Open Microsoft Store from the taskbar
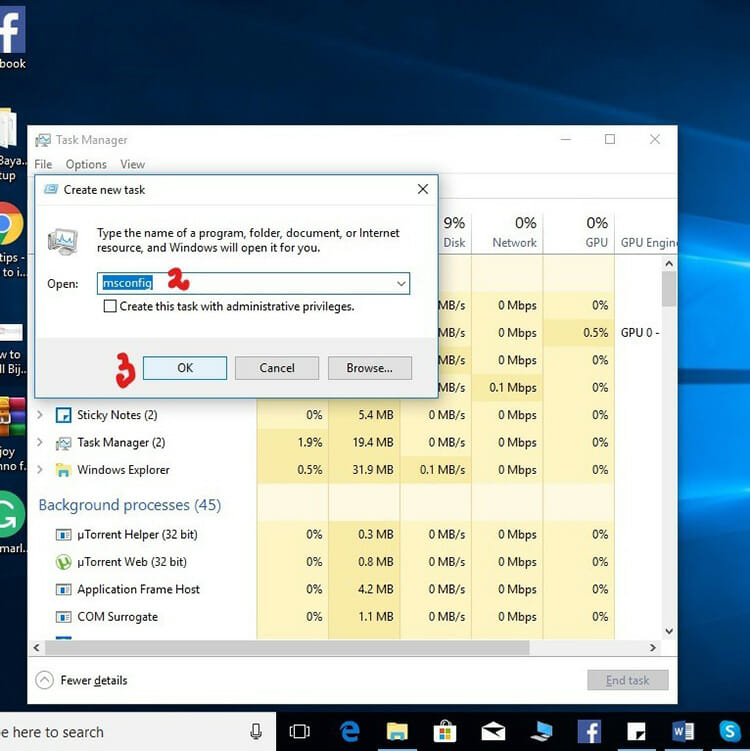Screen dimensions: 750x751 coord(445,731)
